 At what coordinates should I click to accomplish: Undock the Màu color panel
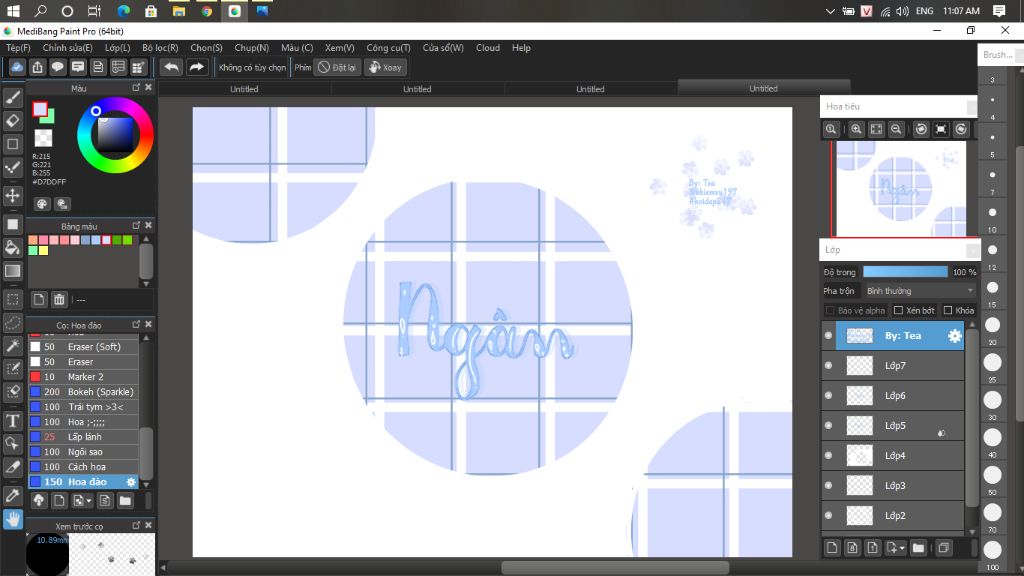point(136,88)
